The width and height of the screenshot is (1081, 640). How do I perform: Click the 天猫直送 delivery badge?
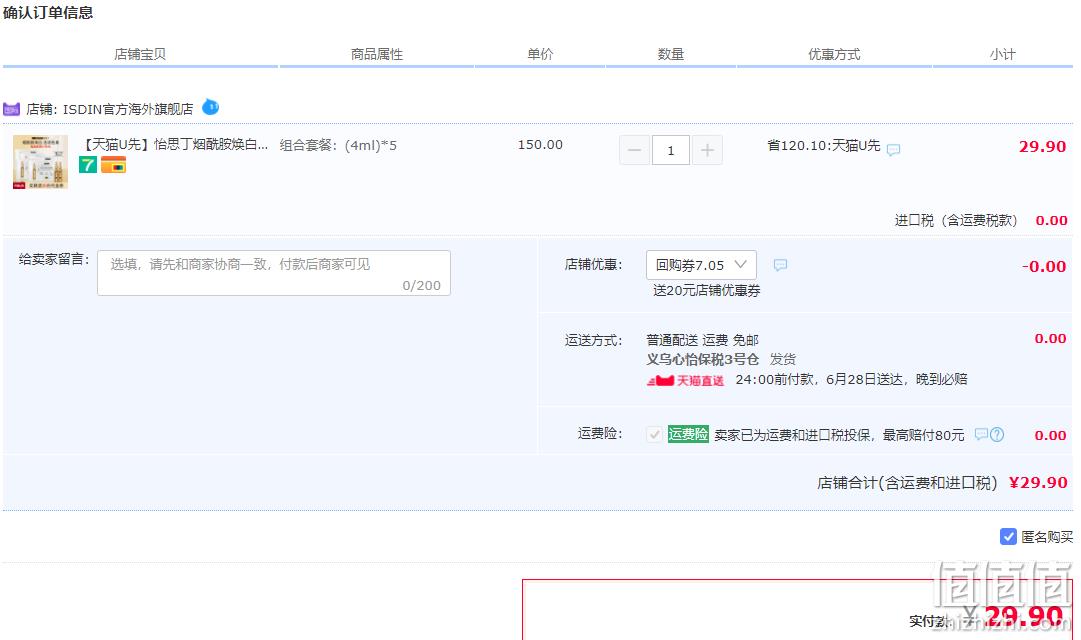[685, 380]
